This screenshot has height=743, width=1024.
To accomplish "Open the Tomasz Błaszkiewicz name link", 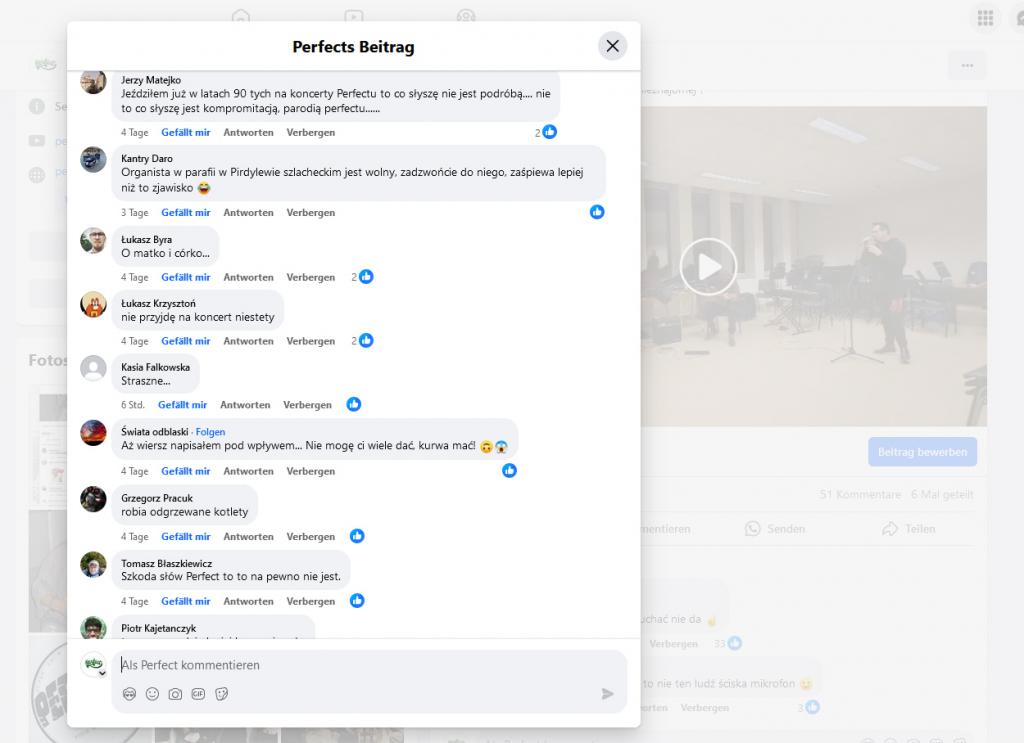I will 167,563.
